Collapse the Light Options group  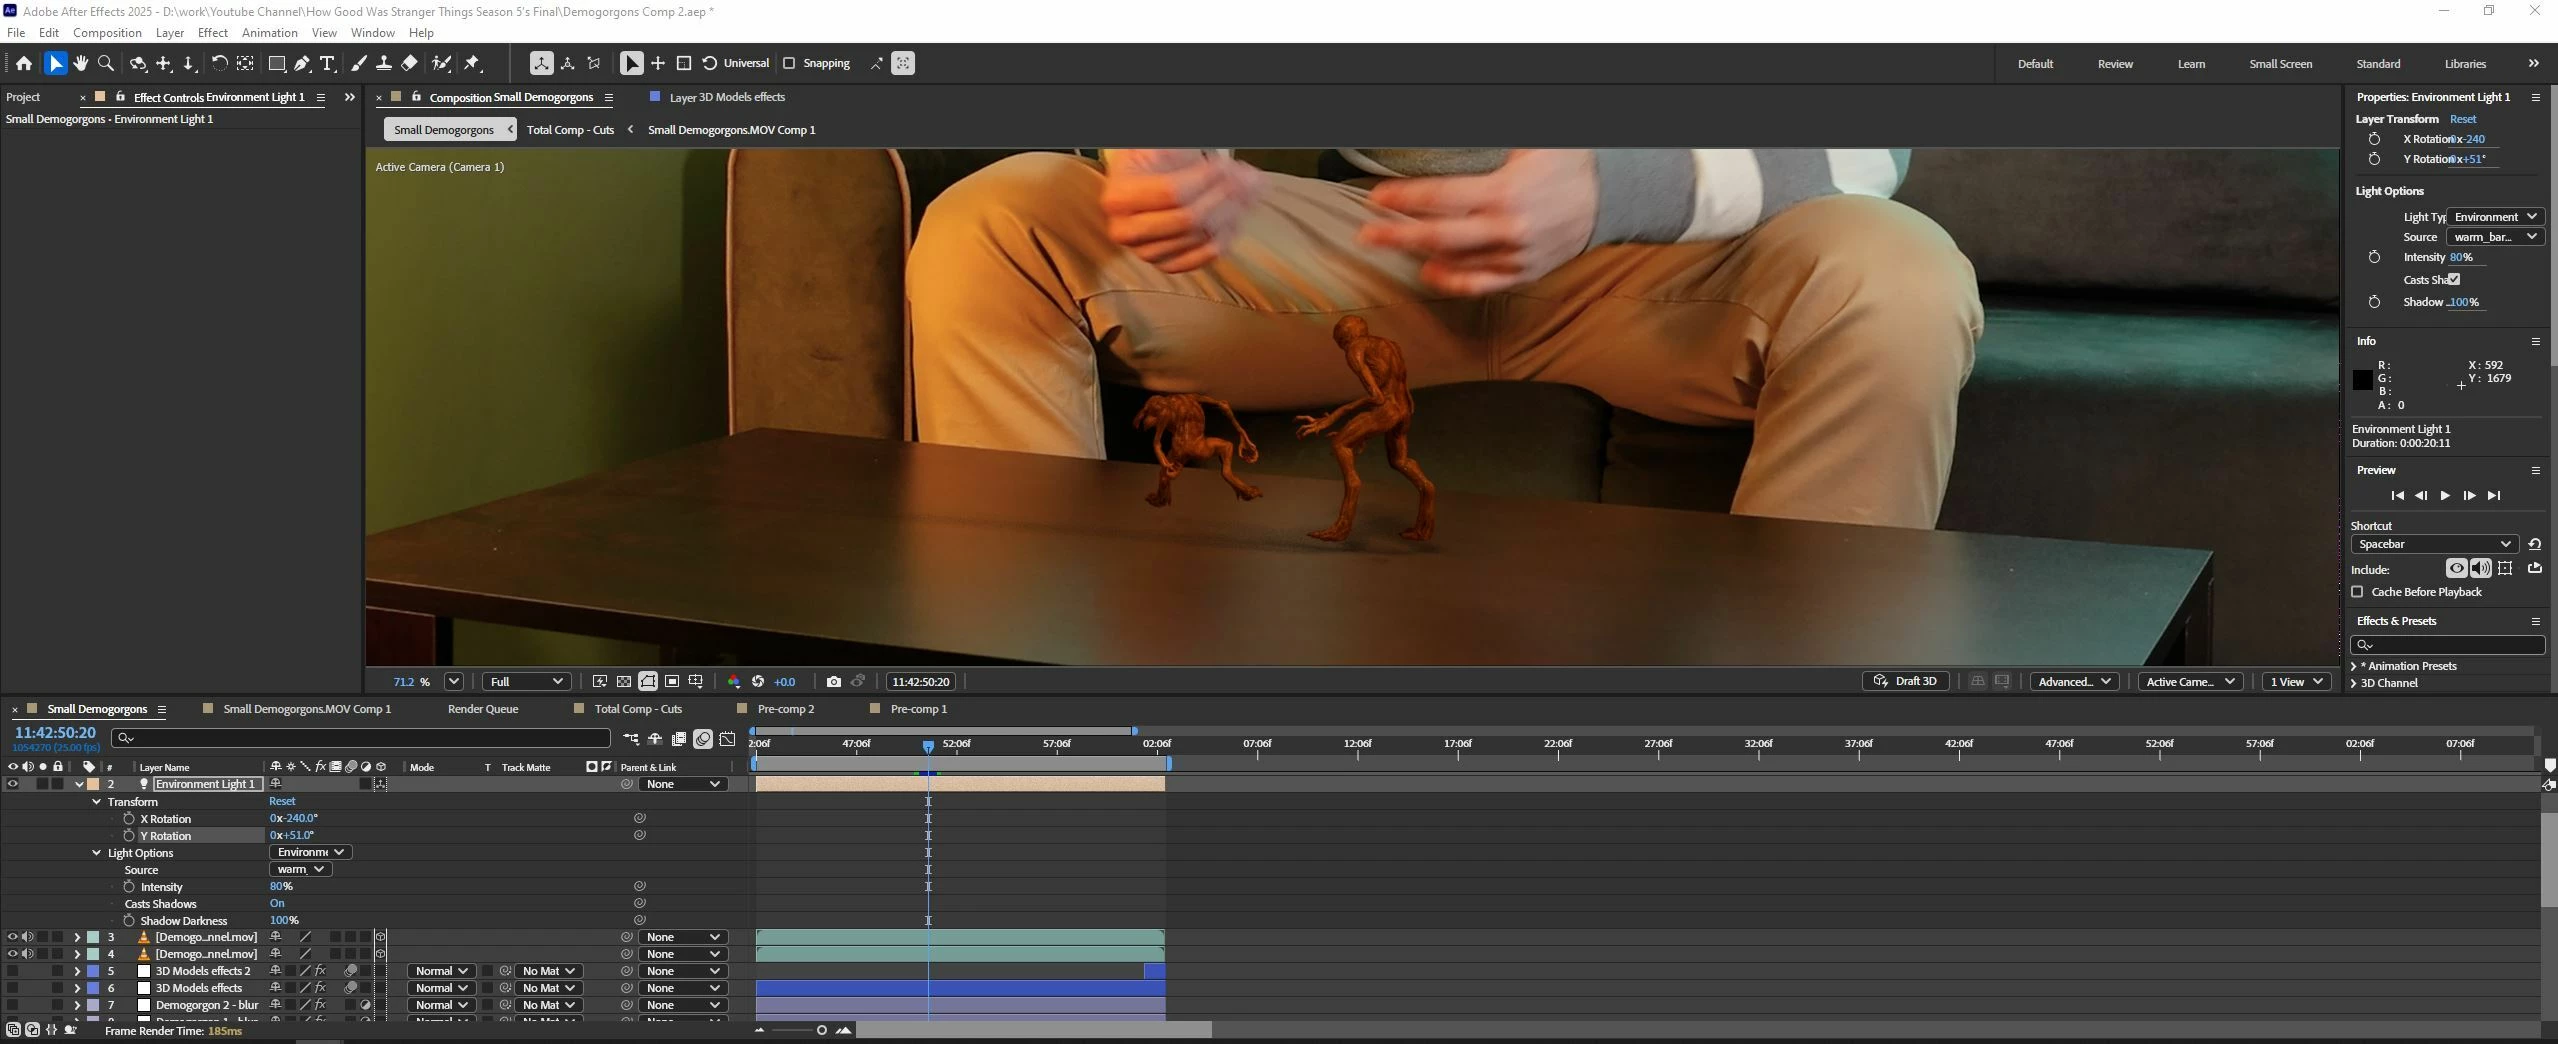97,852
